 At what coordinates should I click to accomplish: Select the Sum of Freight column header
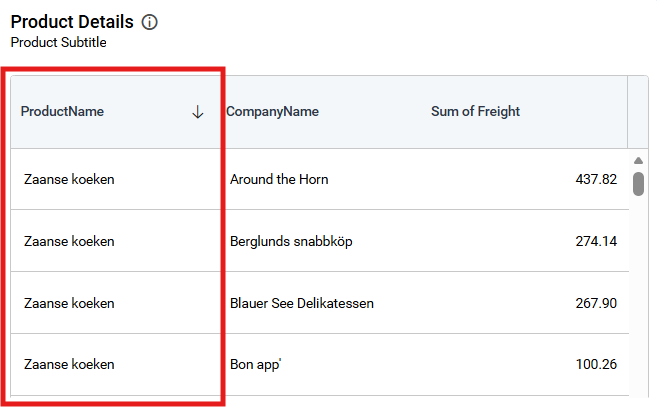475,112
